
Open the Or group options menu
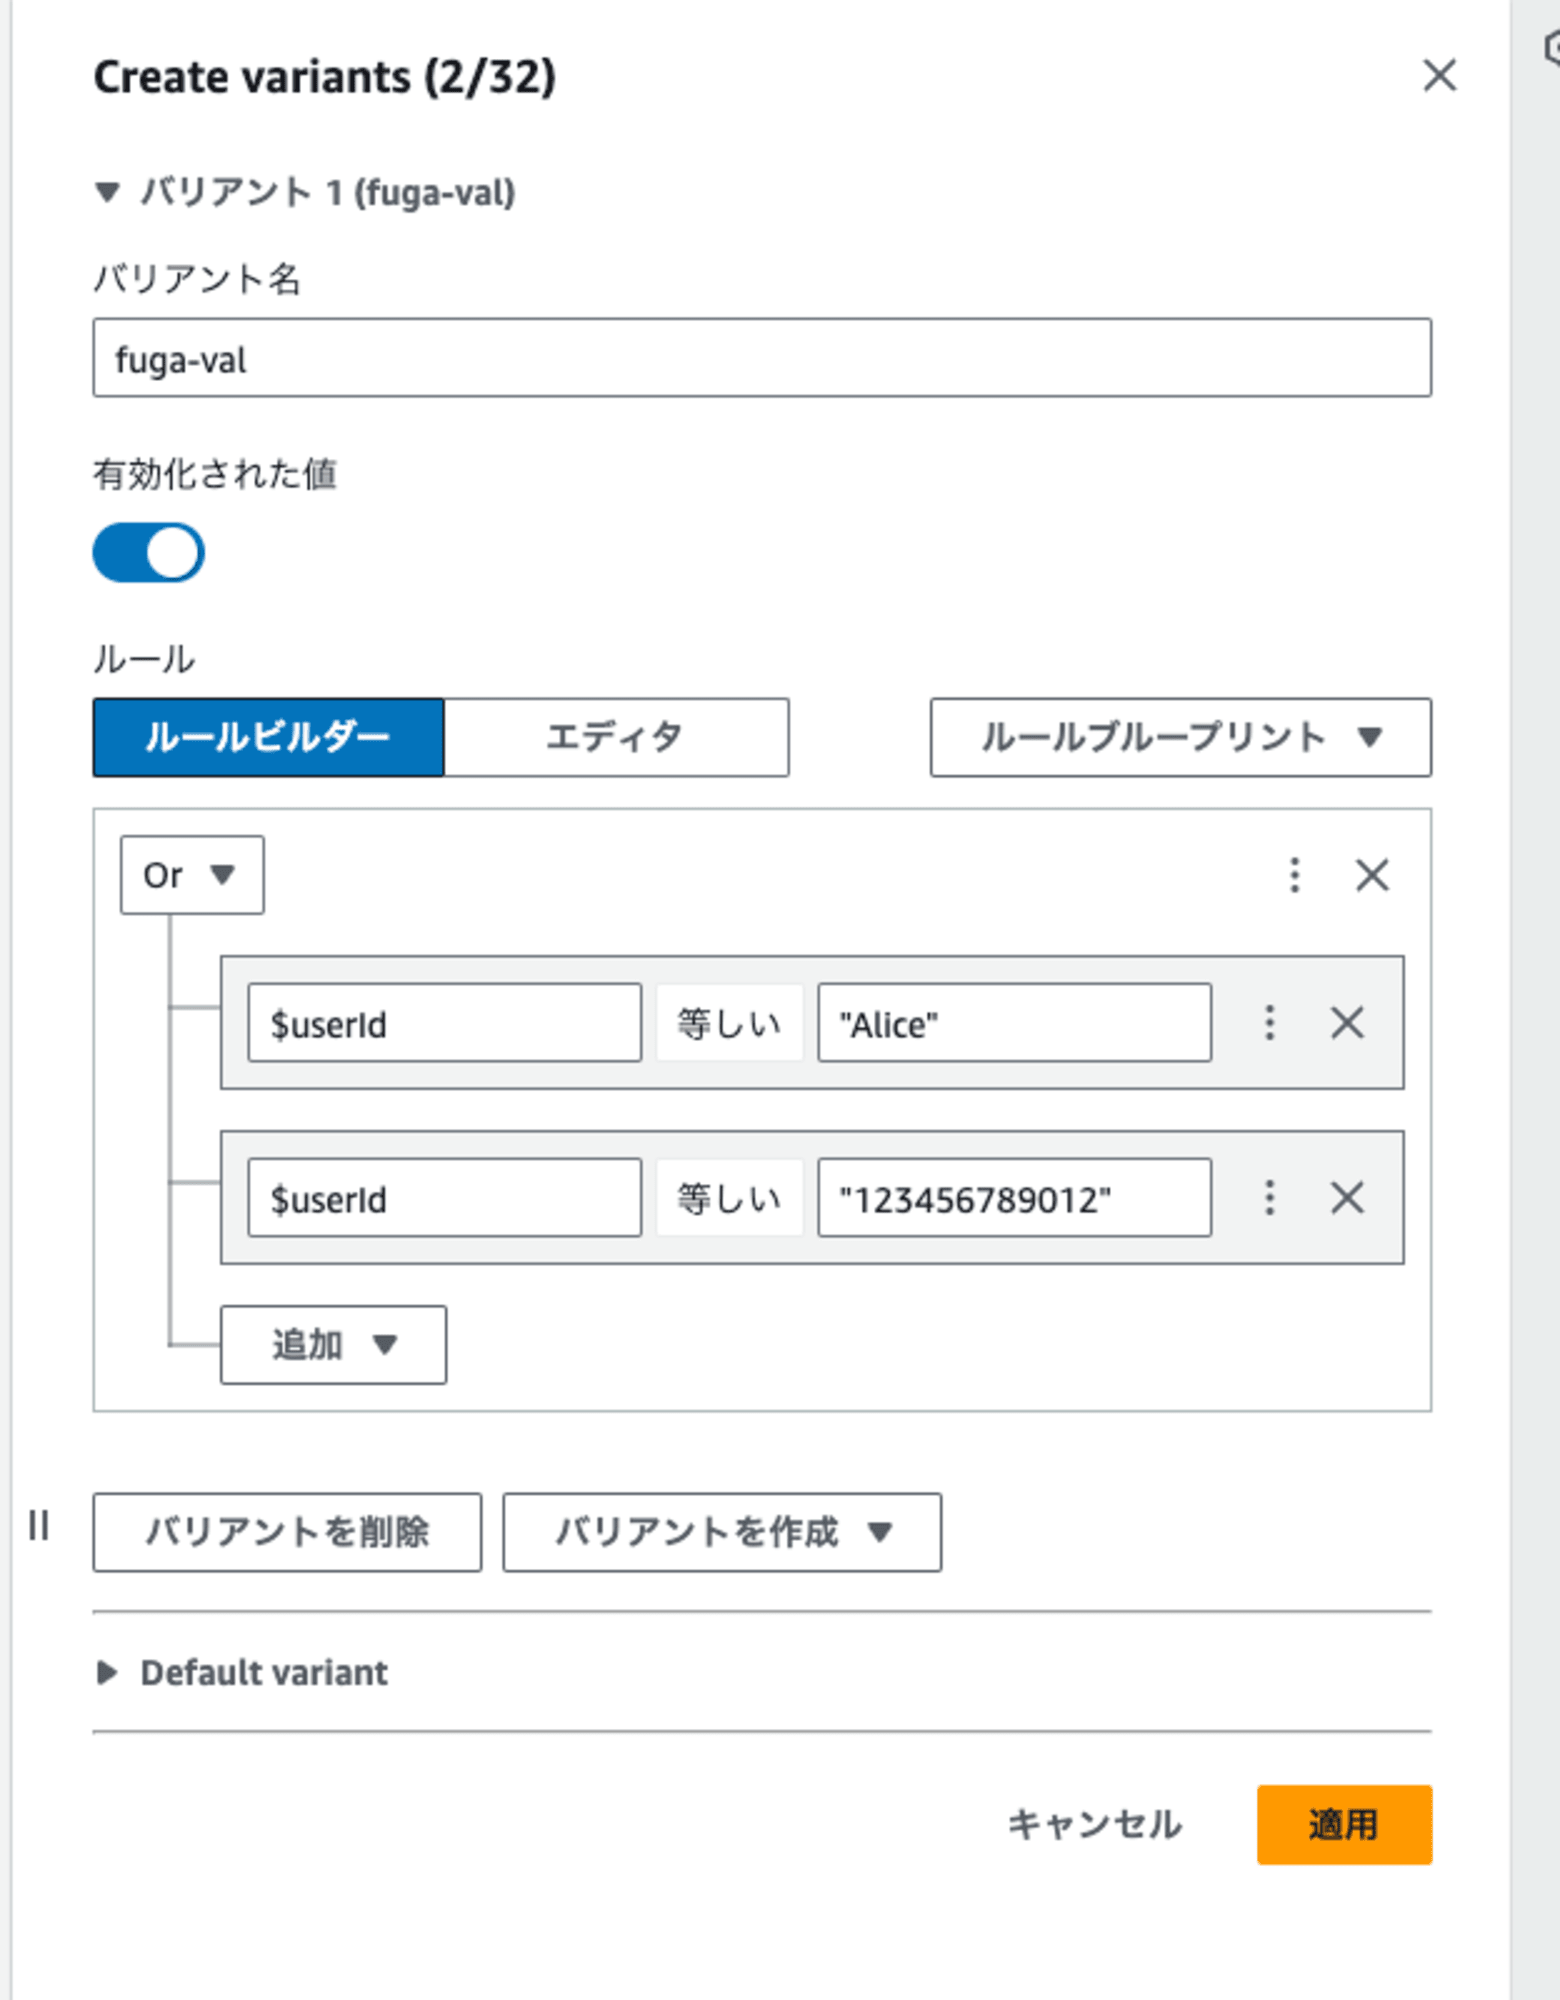(1295, 875)
